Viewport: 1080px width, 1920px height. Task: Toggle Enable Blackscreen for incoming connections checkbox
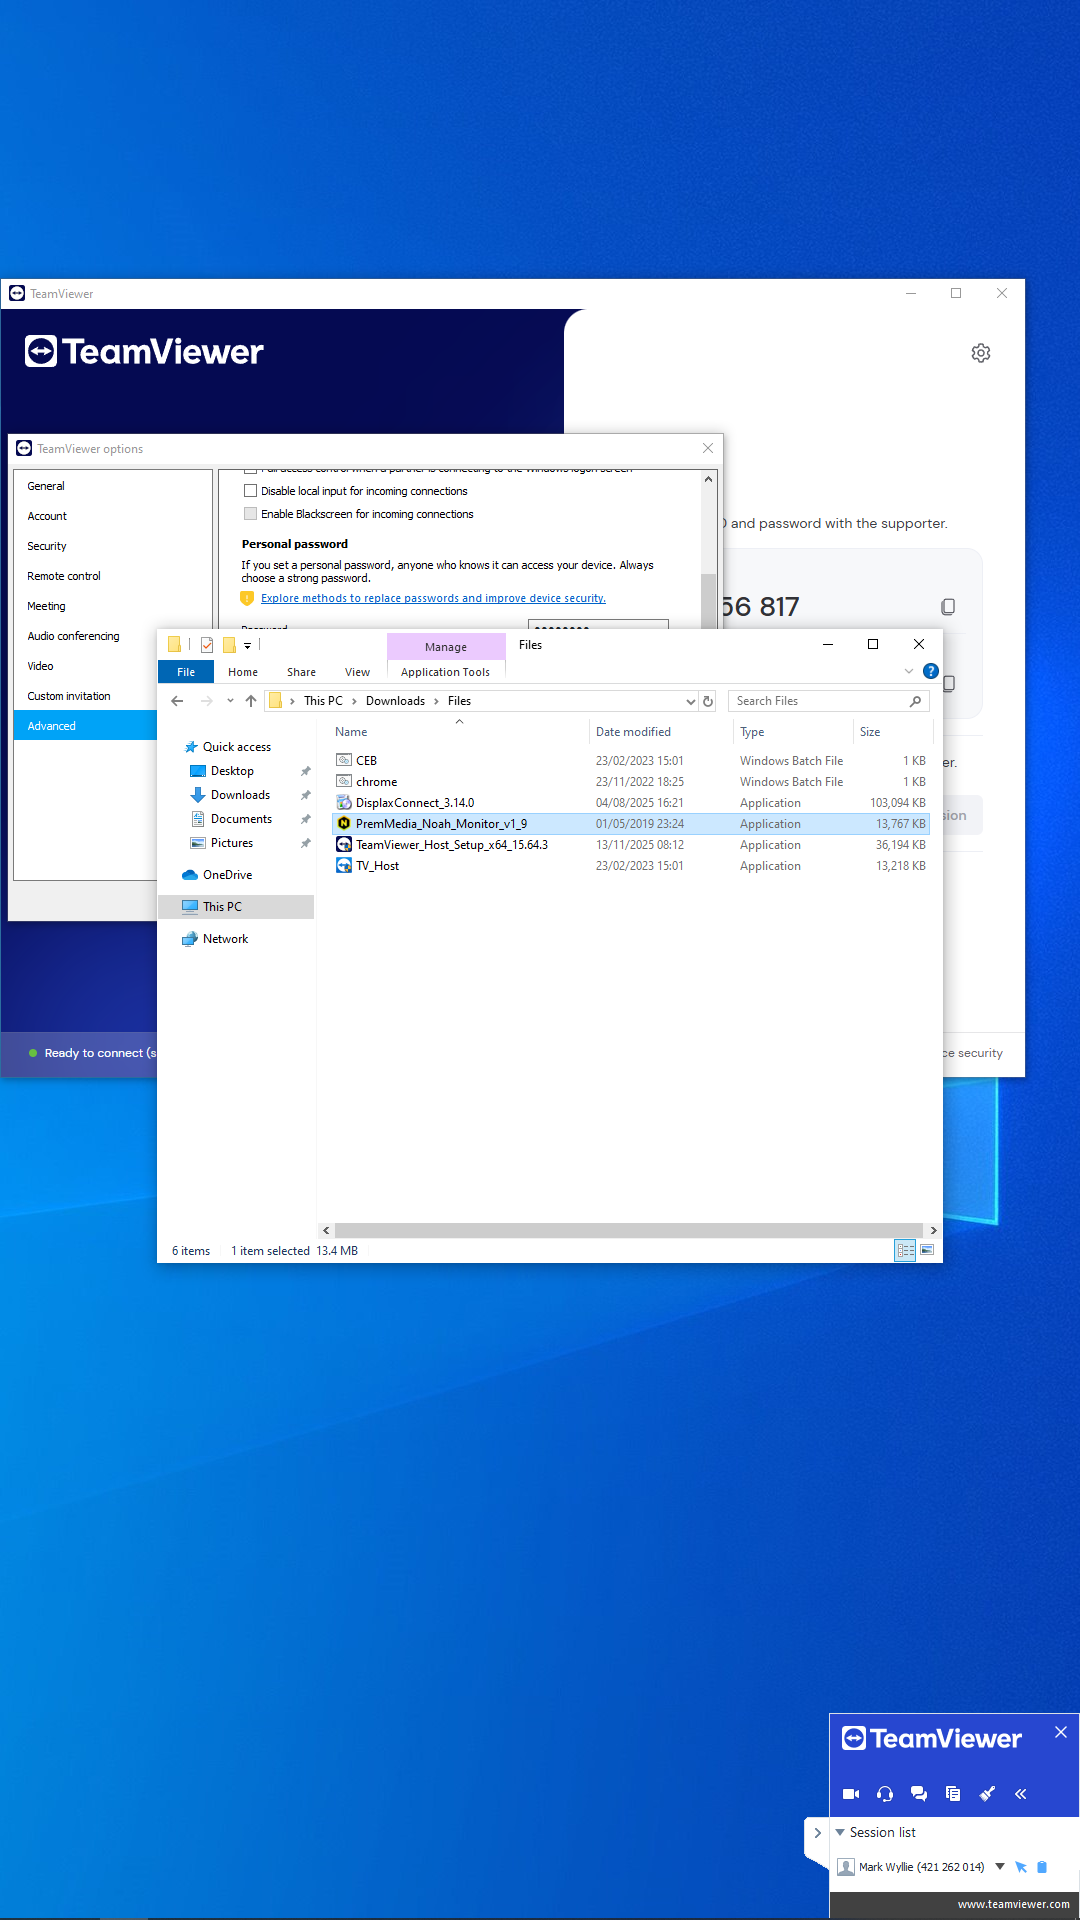pos(251,514)
